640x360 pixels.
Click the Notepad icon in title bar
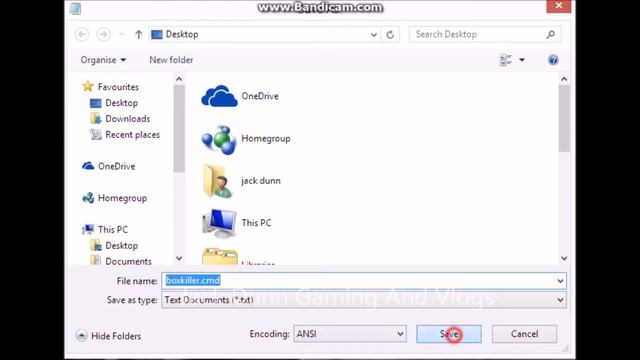(75, 9)
